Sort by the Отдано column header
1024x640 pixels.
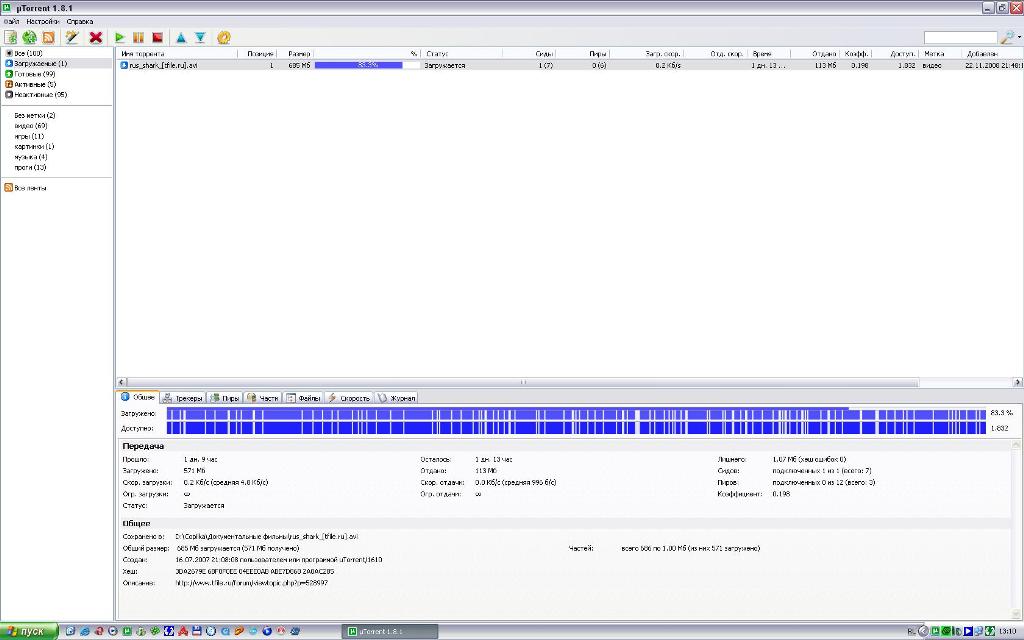(815, 54)
